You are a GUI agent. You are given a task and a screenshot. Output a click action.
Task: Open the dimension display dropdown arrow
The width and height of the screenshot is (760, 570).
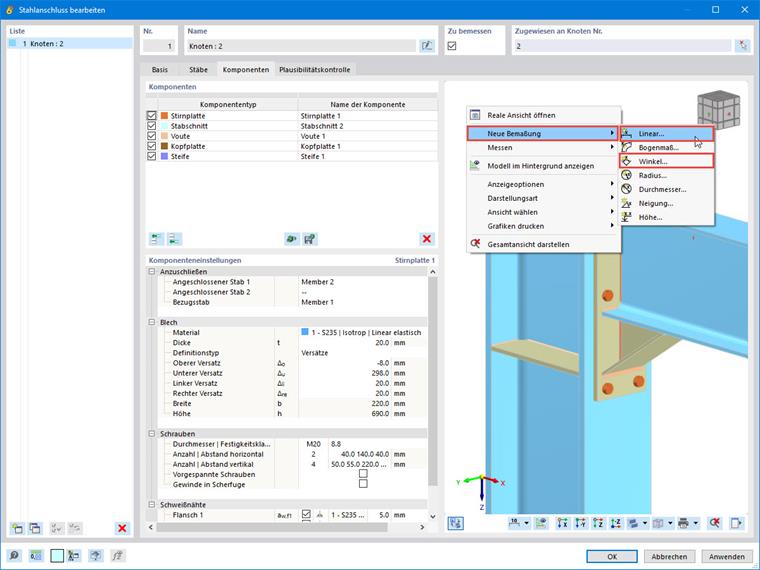[526, 523]
